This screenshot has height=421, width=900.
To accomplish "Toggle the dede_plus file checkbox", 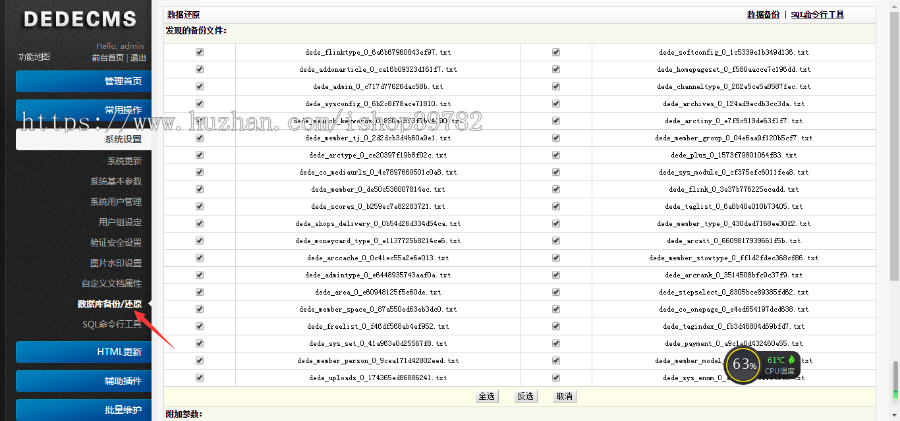I will pyautogui.click(x=556, y=155).
